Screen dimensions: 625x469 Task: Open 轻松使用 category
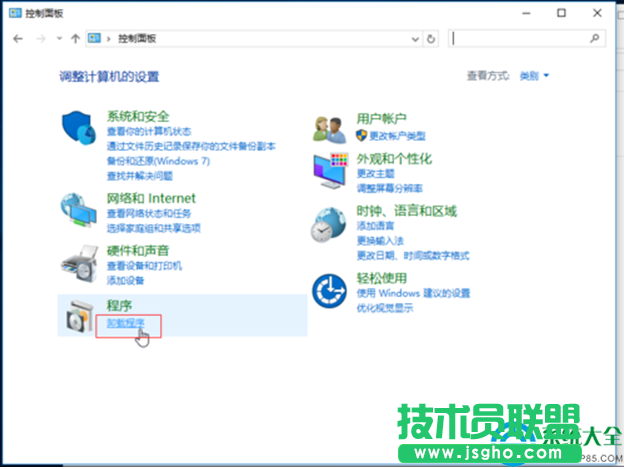tap(381, 278)
